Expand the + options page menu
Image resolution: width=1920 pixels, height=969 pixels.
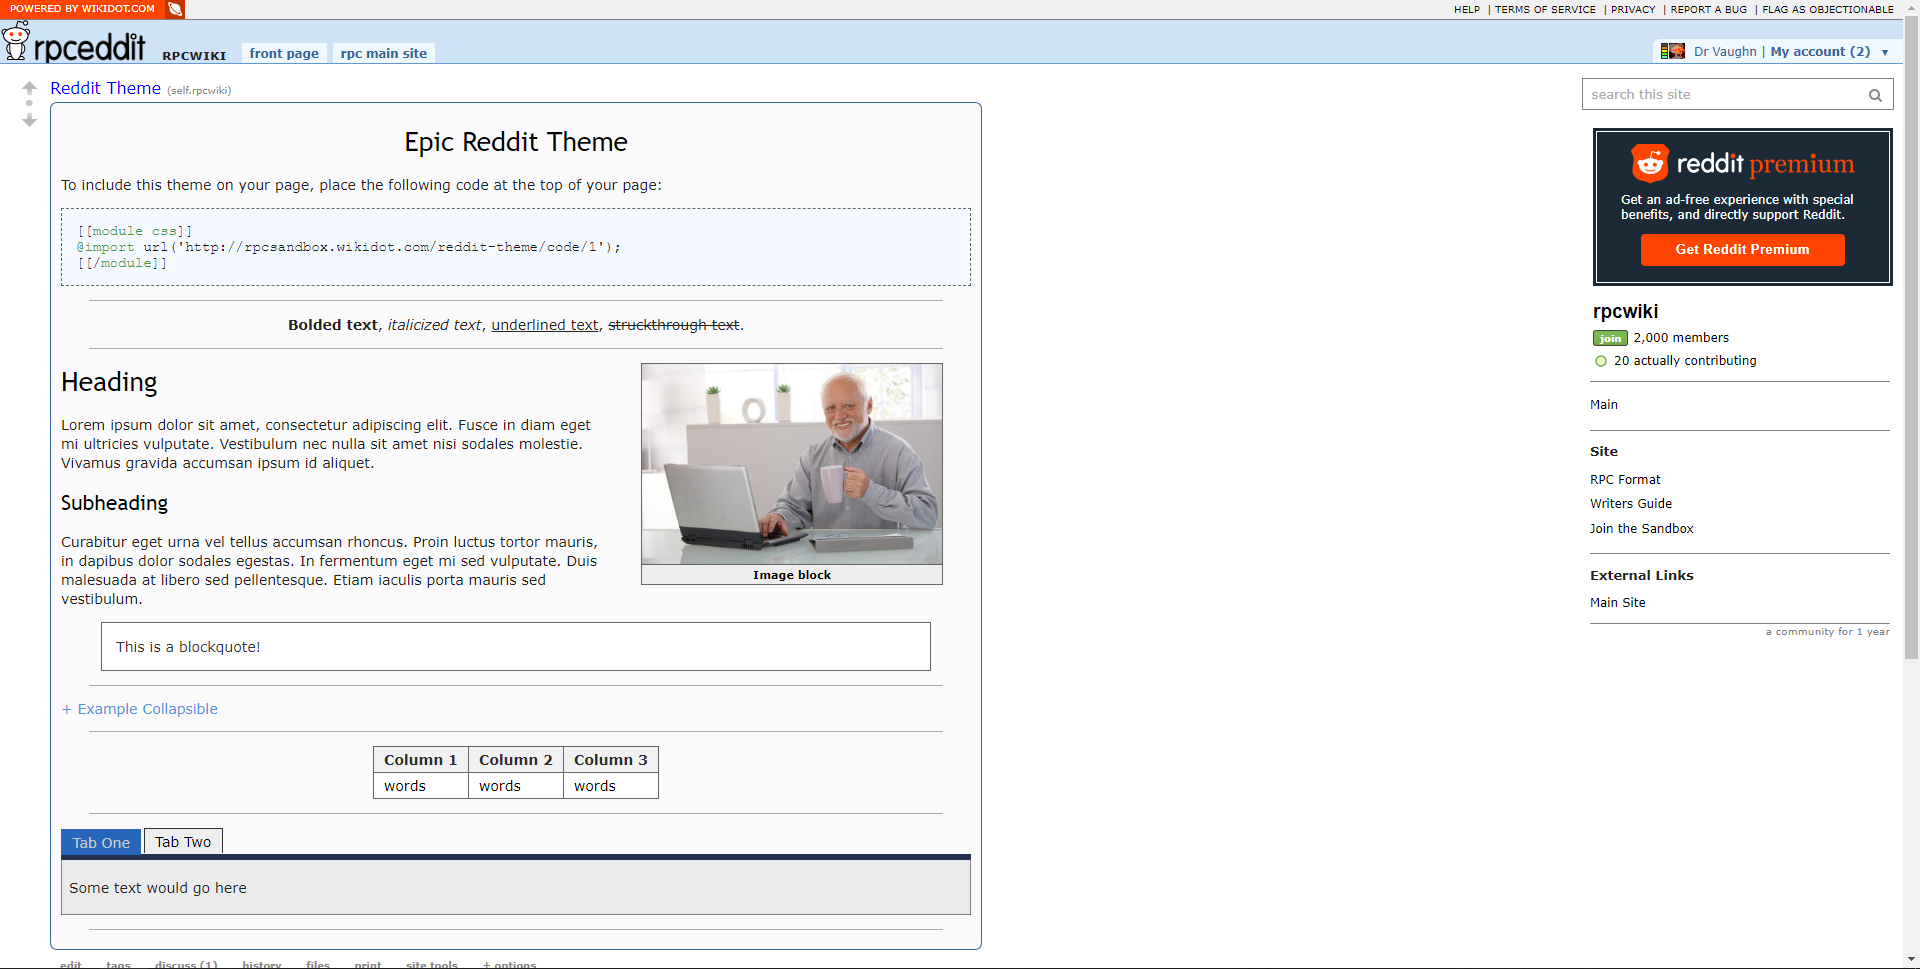pos(509,965)
